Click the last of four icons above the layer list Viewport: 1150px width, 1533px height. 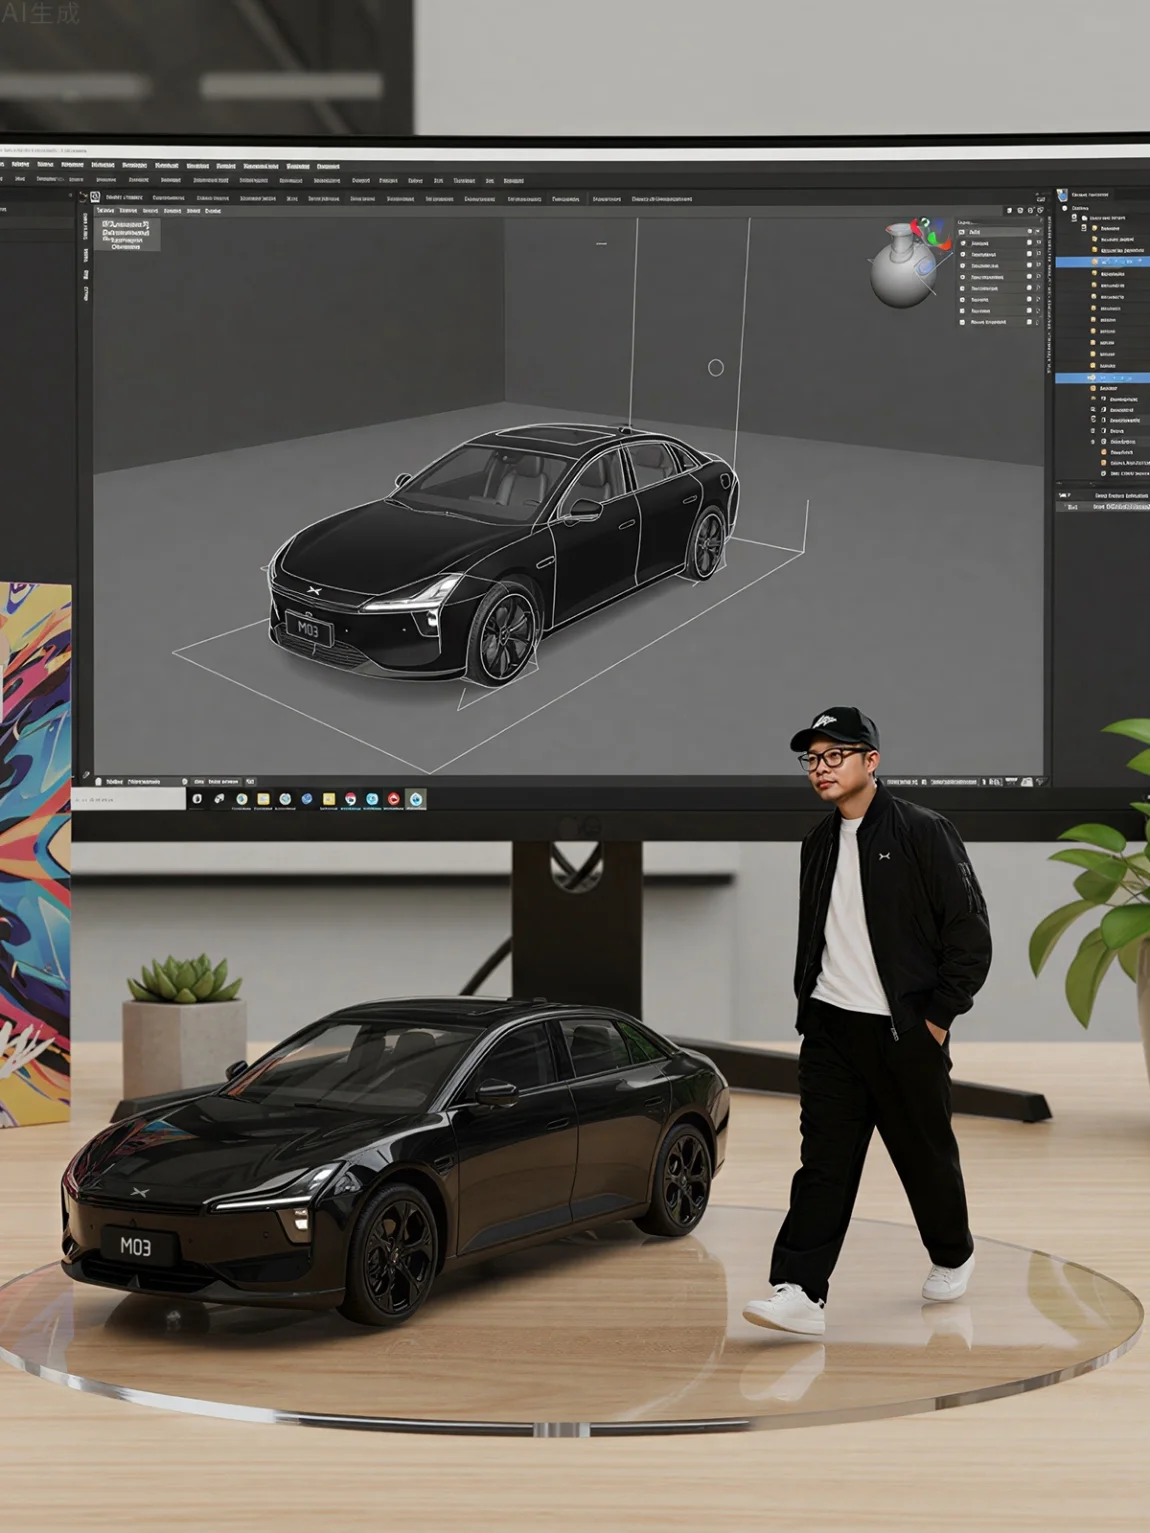[1040, 211]
